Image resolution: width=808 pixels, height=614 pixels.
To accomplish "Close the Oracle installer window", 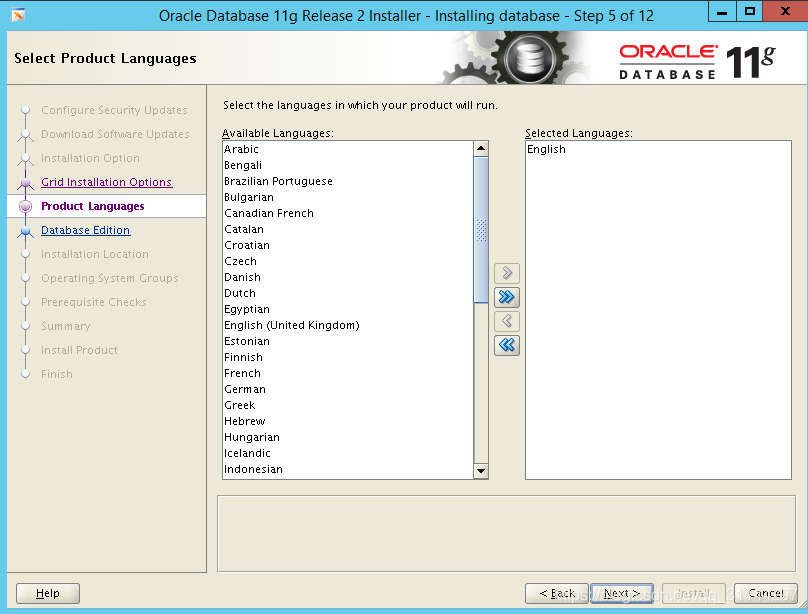I will (785, 11).
